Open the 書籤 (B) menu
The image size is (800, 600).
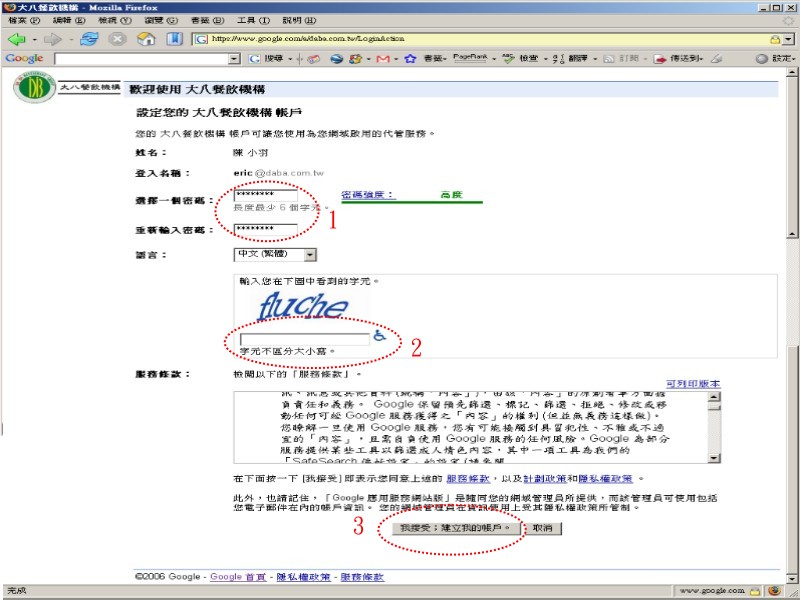(207, 20)
